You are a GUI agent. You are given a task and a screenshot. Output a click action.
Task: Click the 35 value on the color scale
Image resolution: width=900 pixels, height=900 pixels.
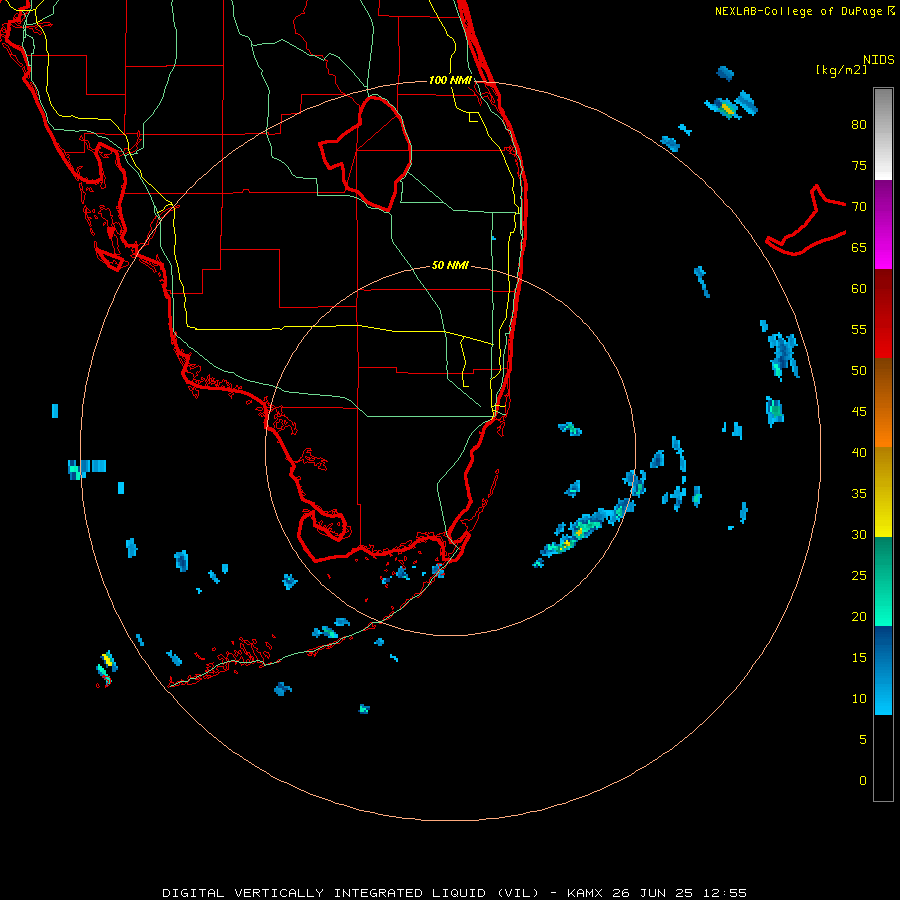click(x=859, y=494)
